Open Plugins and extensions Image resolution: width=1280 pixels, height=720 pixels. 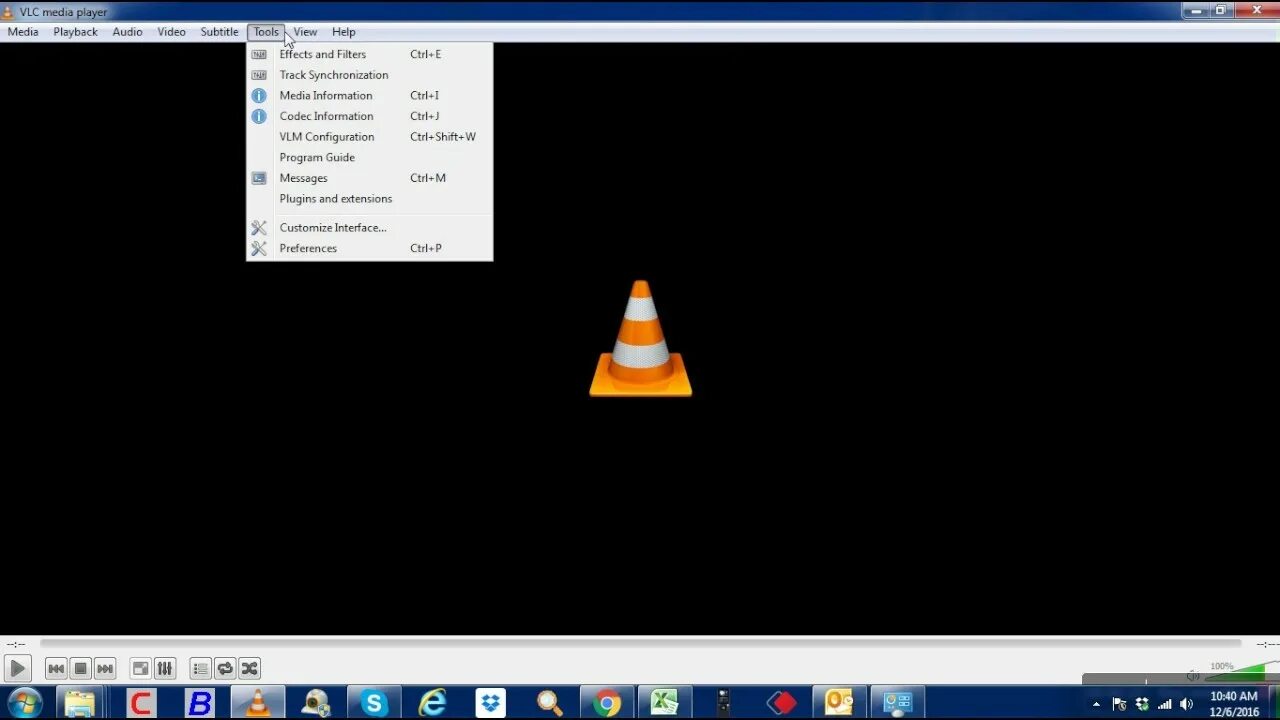(369, 199)
